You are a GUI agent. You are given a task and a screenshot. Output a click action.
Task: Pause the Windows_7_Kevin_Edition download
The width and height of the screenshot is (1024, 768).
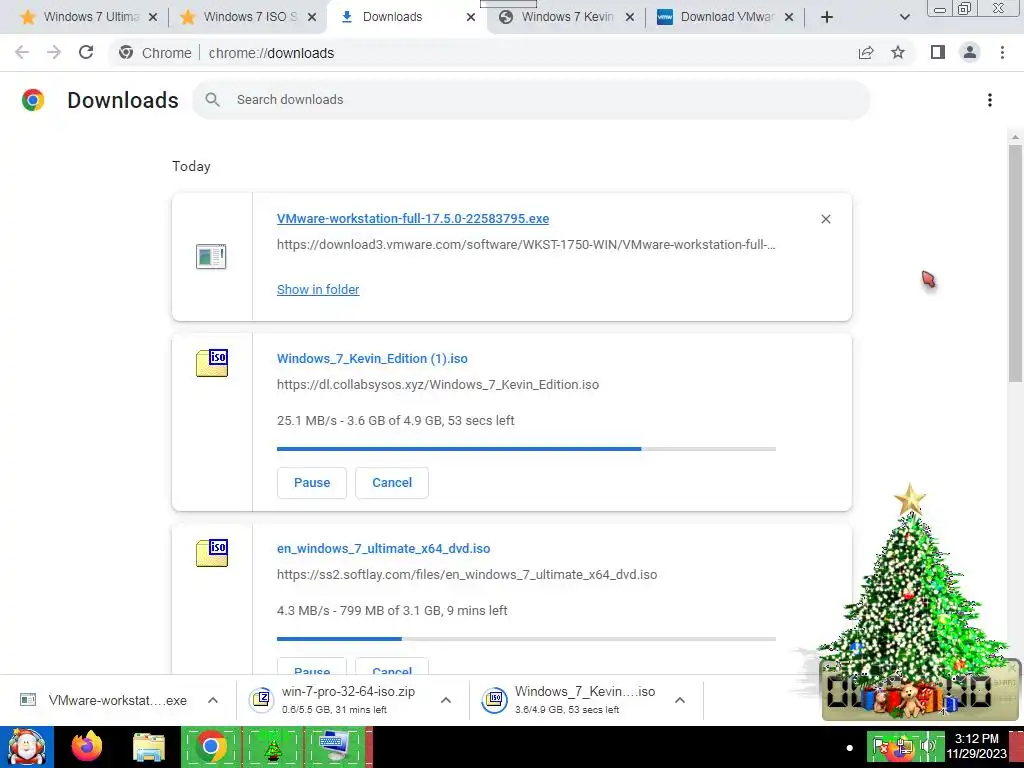[x=312, y=483]
